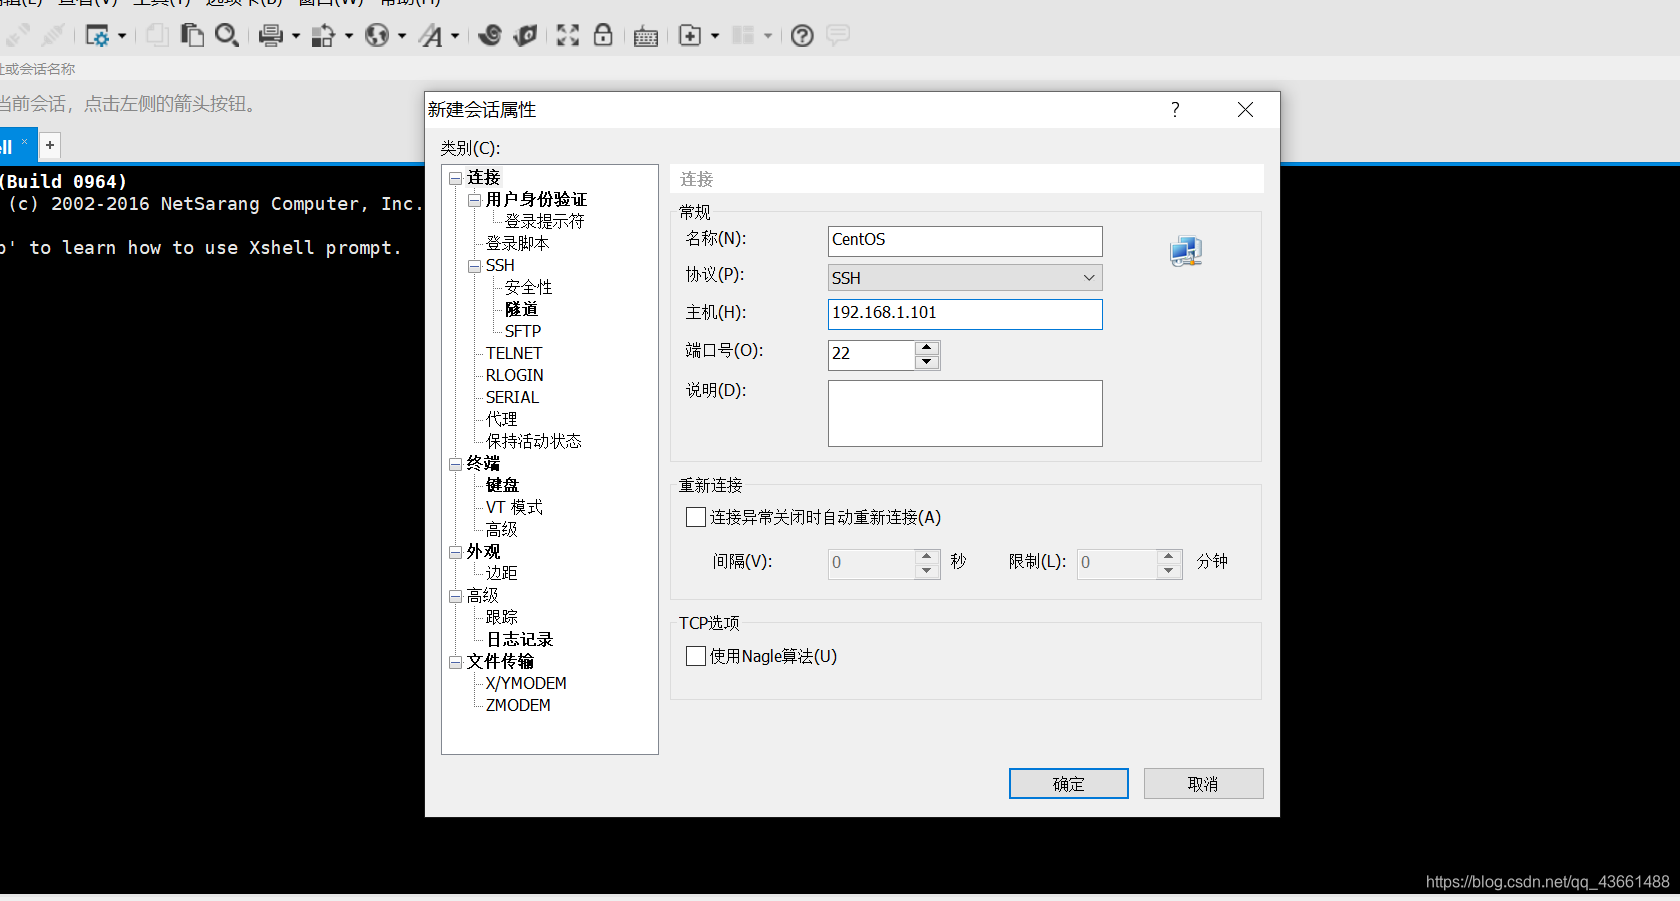Collapse the 文件传输 tree node
The height and width of the screenshot is (901, 1680).
(x=455, y=662)
